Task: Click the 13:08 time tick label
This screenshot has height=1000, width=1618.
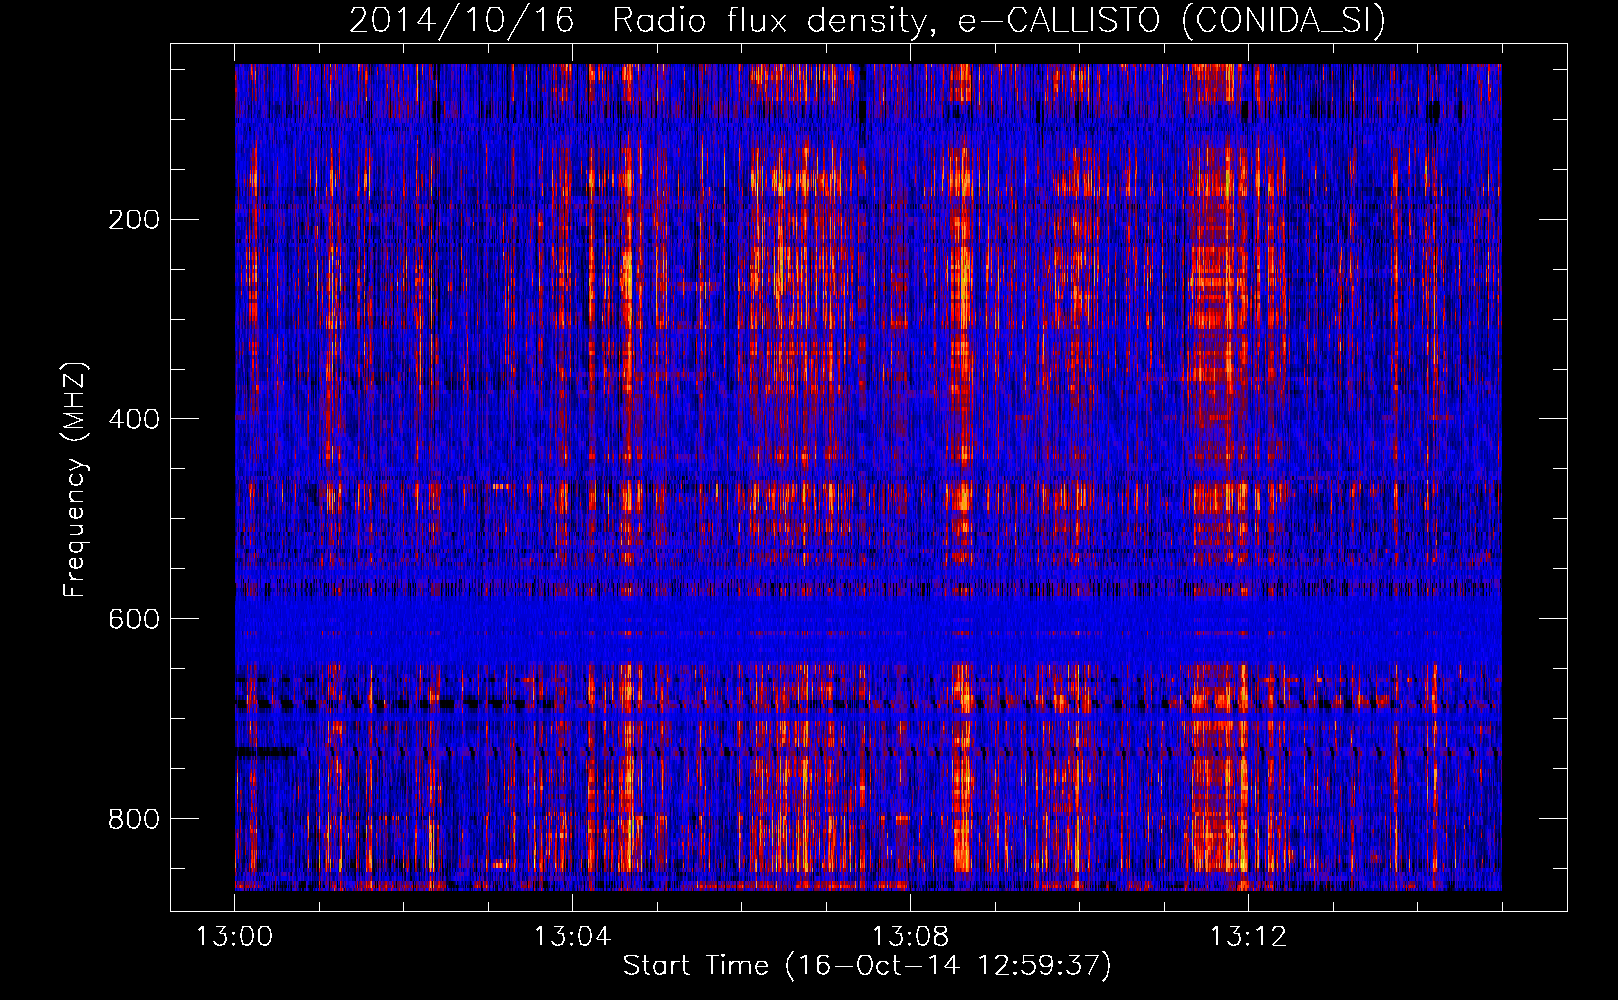Action: (x=910, y=936)
